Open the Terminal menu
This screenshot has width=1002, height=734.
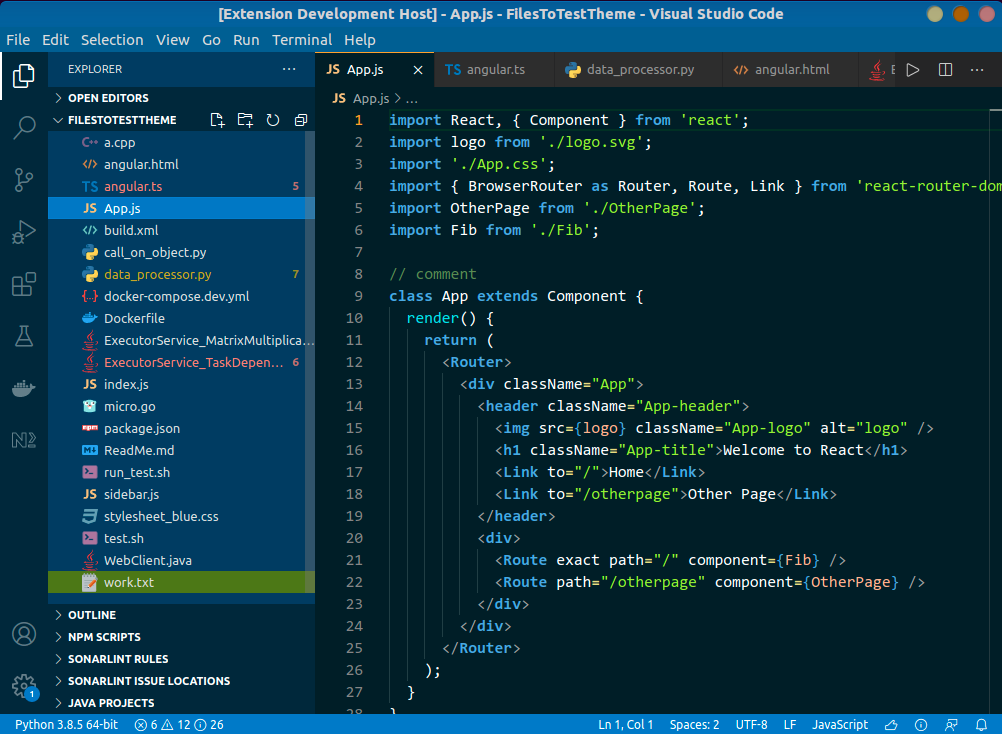[x=302, y=40]
